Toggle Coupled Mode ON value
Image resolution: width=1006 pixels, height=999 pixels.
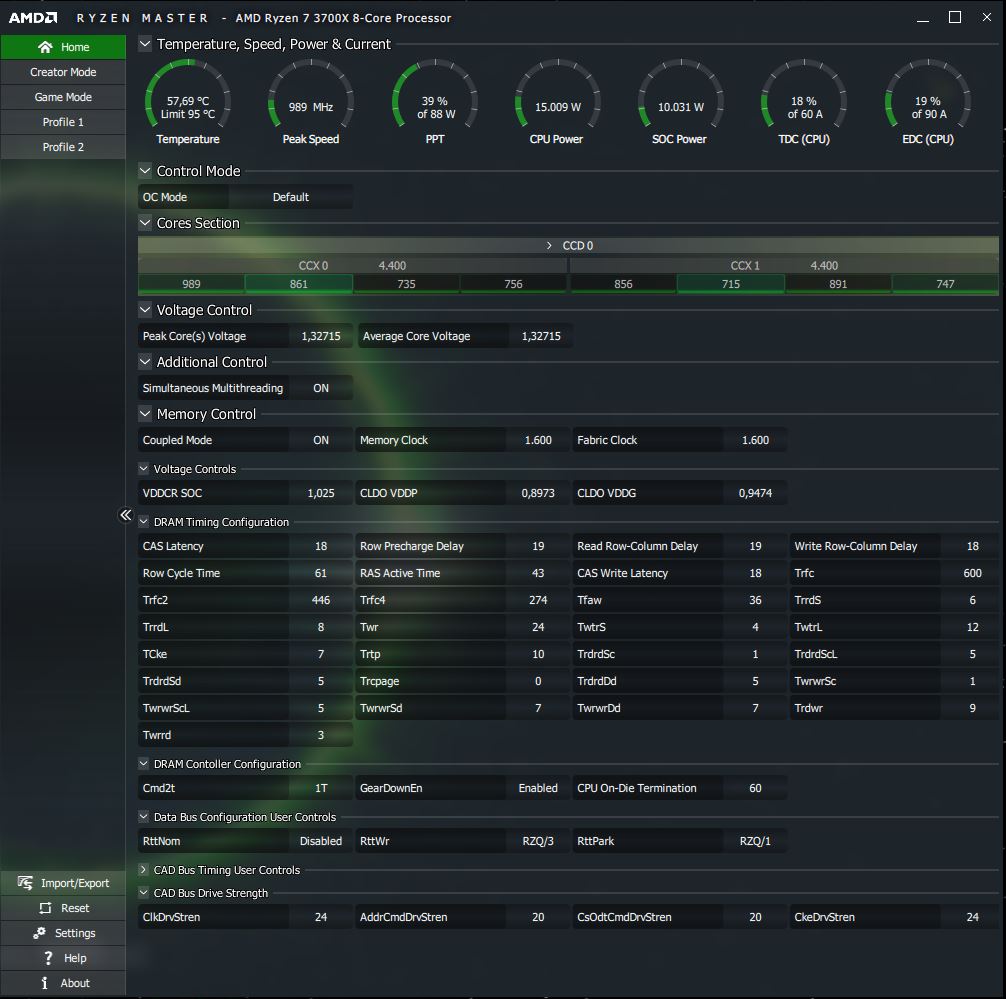pos(321,440)
